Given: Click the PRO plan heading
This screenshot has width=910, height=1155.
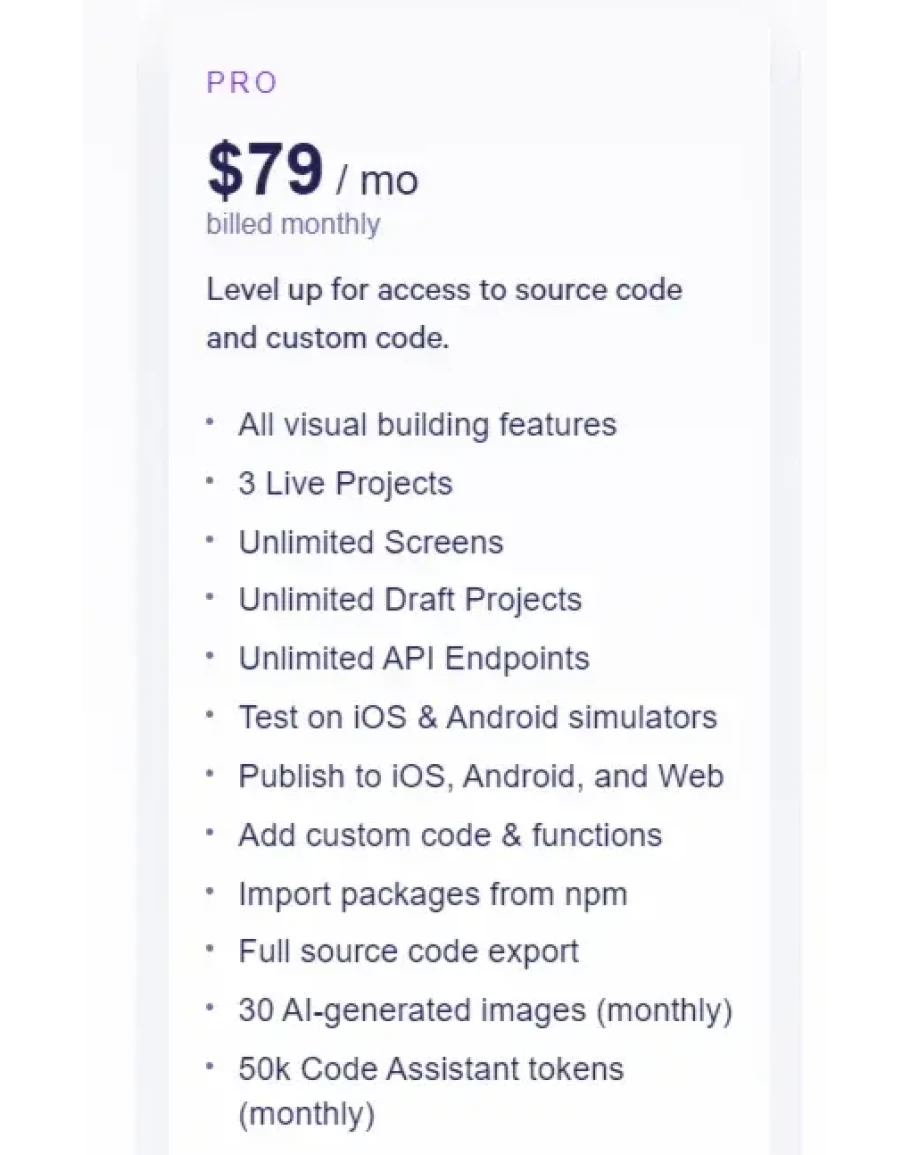Looking at the screenshot, I should click(x=241, y=83).
